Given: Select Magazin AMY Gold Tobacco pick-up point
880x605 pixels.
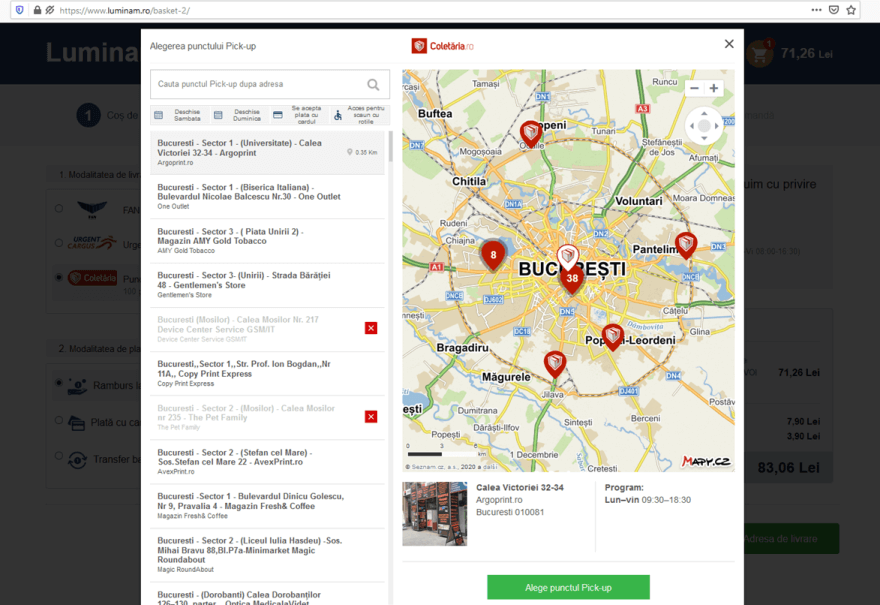Looking at the screenshot, I should coord(267,241).
